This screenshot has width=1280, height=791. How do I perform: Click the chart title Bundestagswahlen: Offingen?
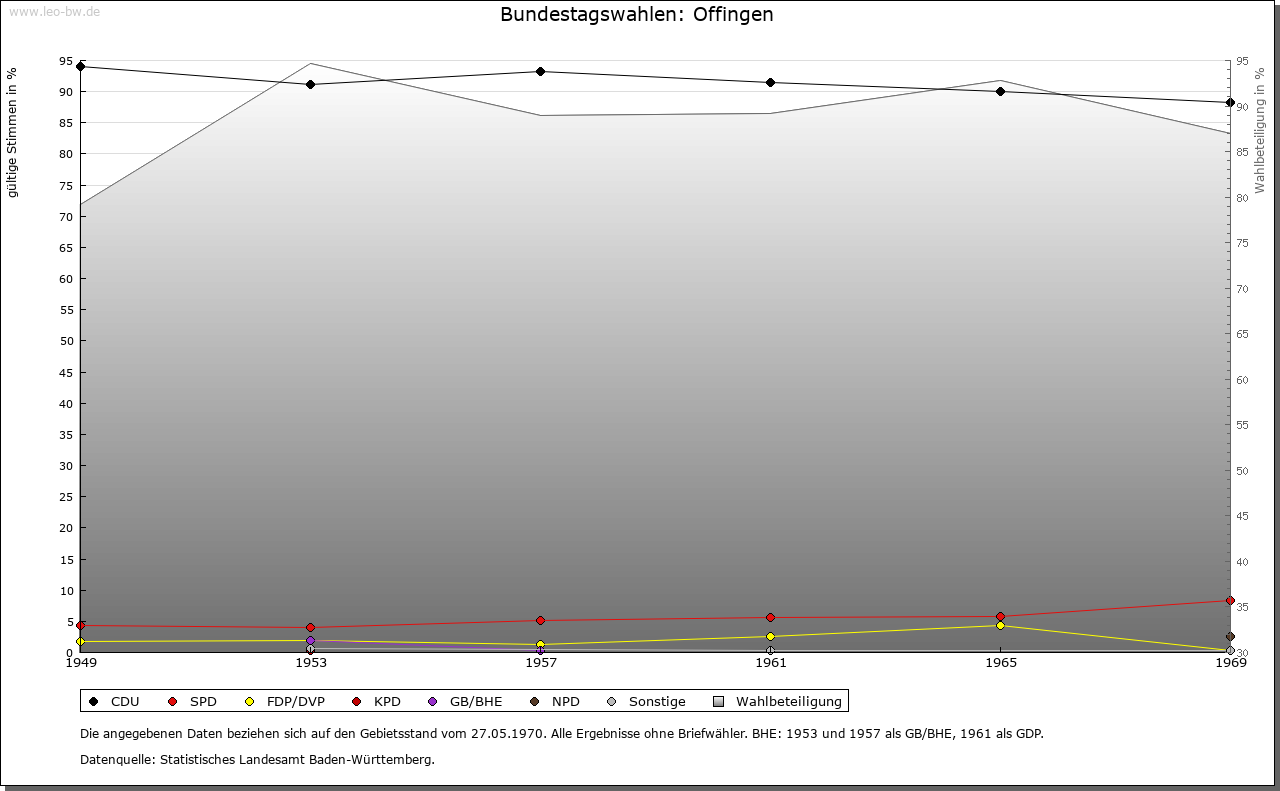[637, 15]
